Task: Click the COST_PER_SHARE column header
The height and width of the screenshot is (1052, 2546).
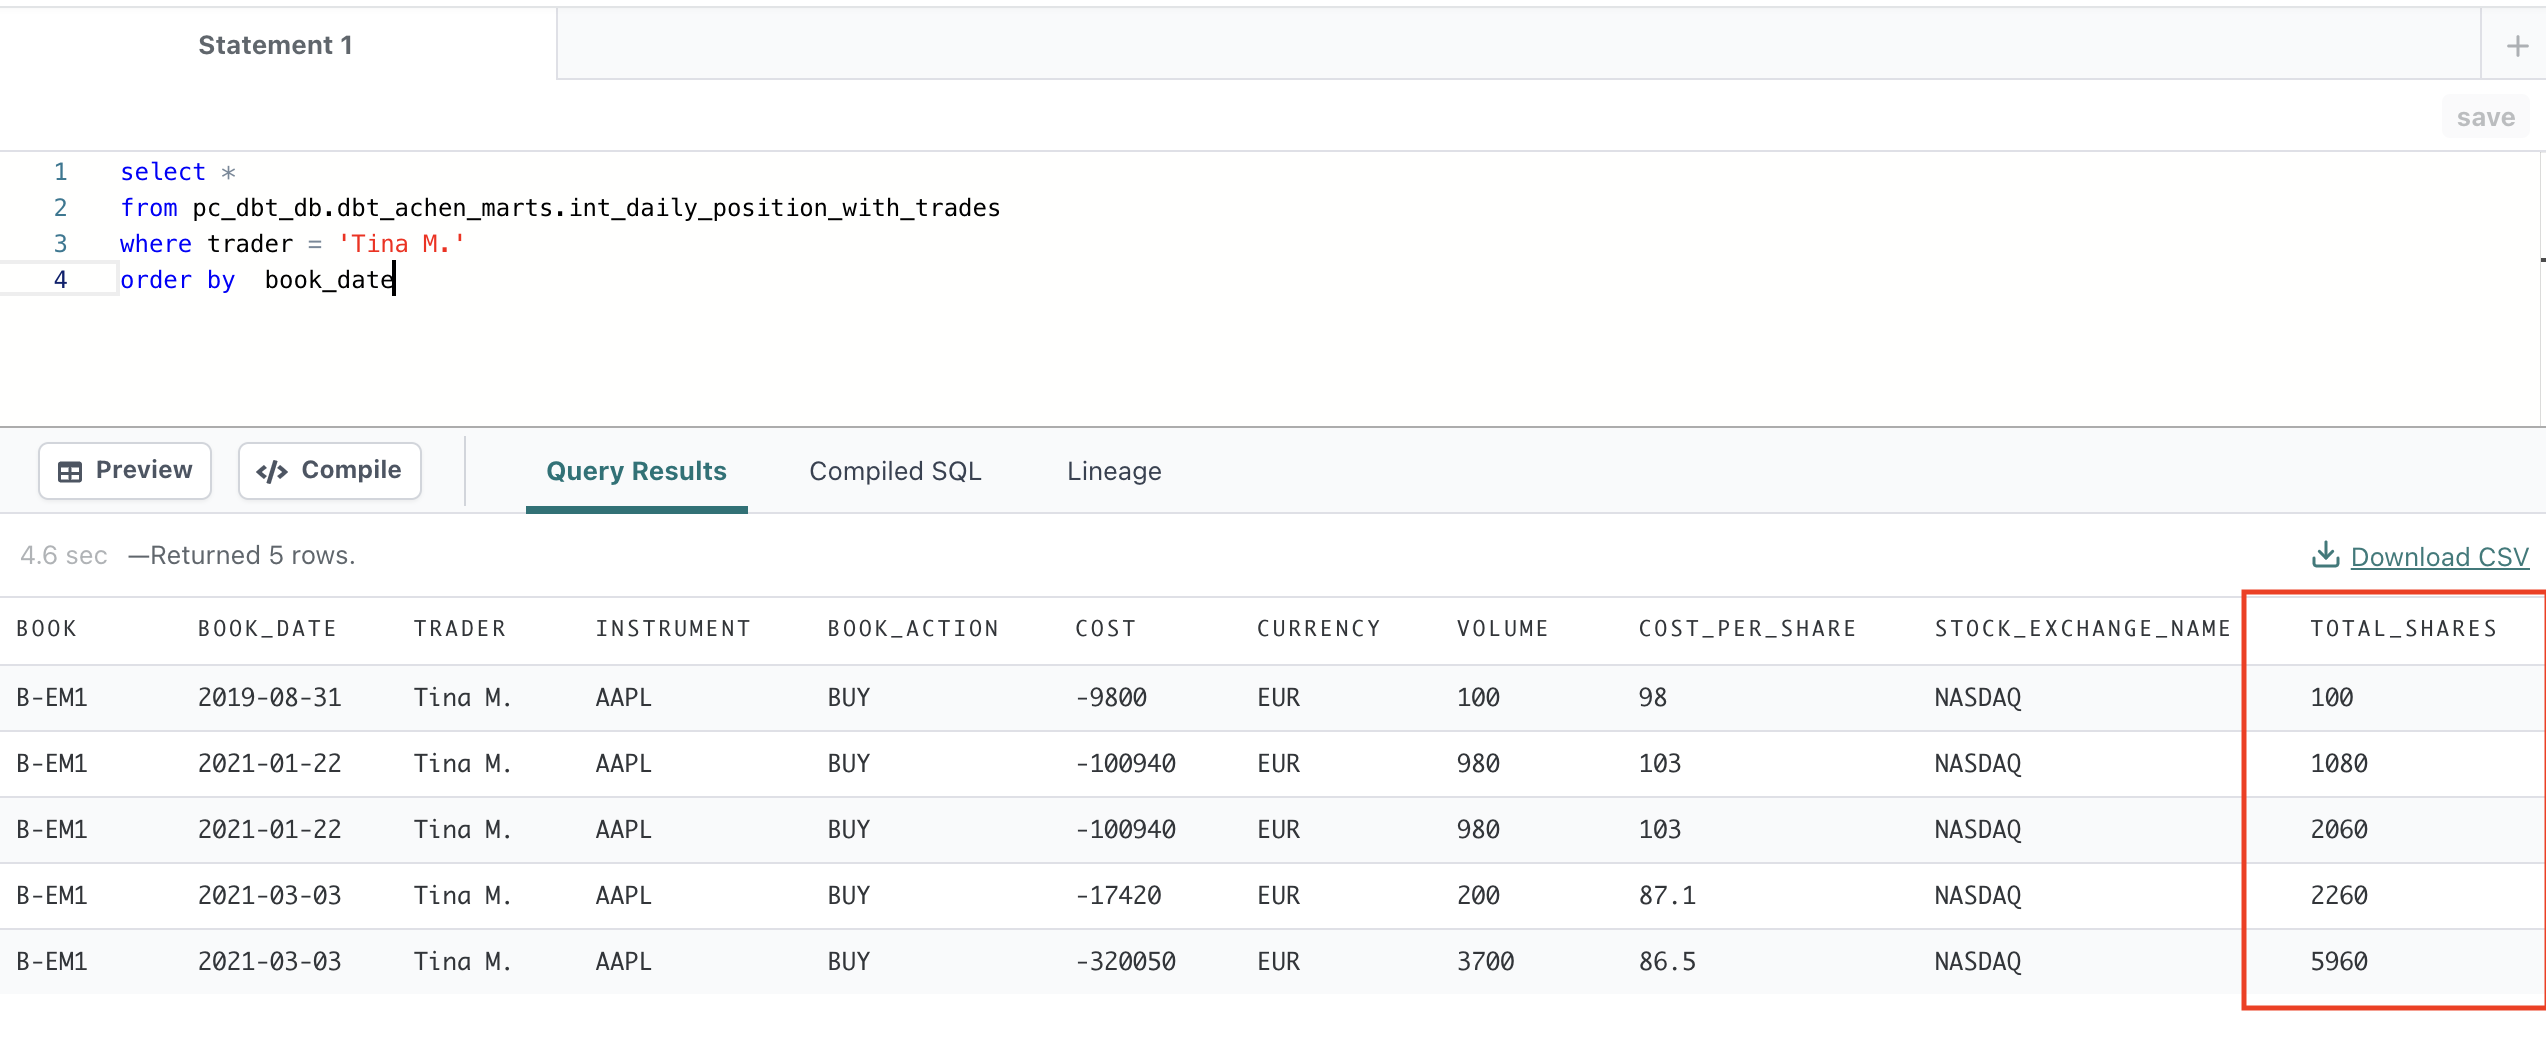Action: [1746, 629]
